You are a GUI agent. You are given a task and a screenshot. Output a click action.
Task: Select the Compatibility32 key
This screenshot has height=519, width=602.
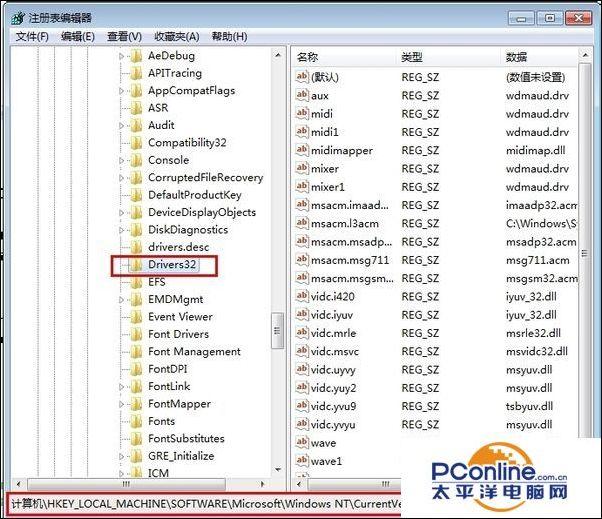(x=187, y=143)
